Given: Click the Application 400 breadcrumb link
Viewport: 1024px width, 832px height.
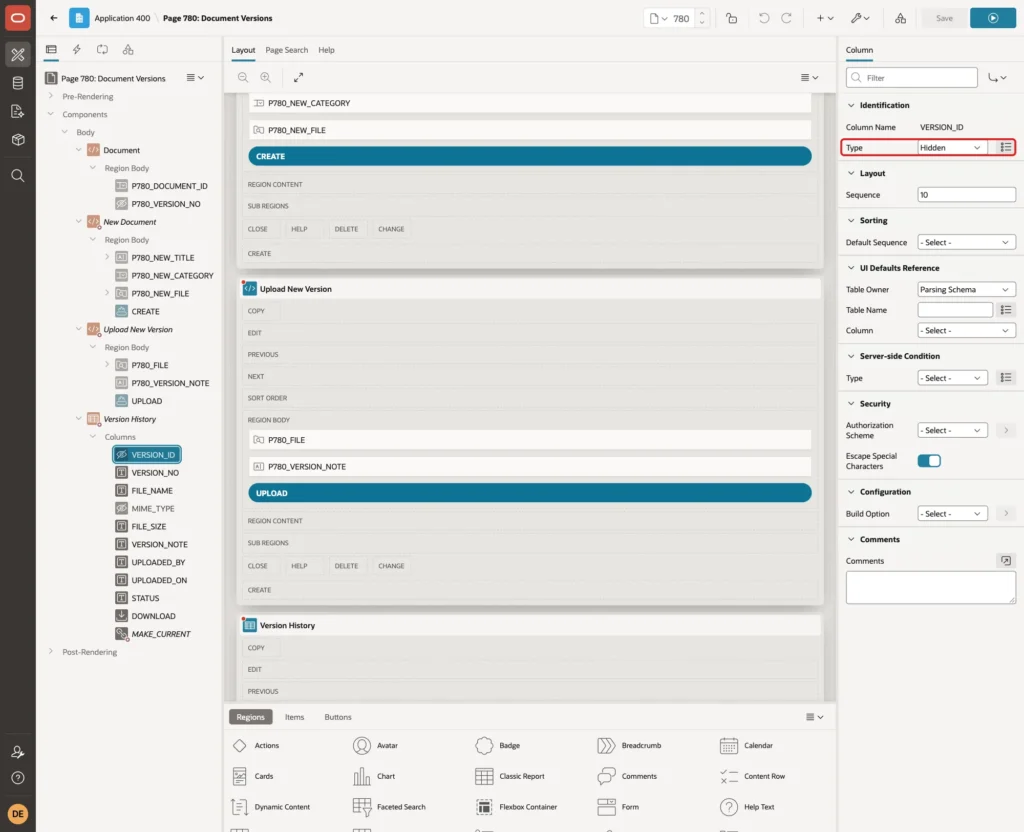Looking at the screenshot, I should (x=122, y=18).
